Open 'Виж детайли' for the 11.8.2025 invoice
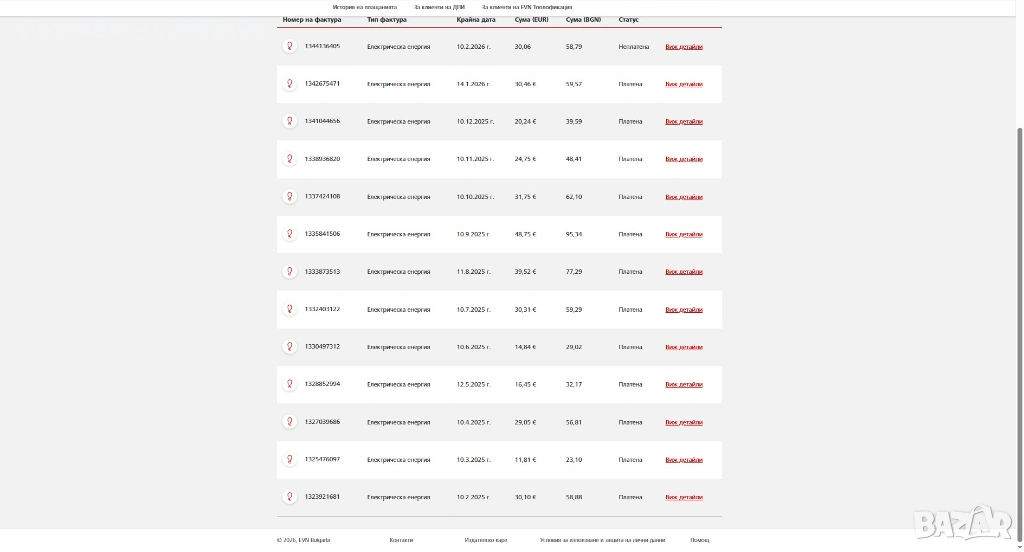Image resolution: width=1024 pixels, height=552 pixels. point(684,272)
